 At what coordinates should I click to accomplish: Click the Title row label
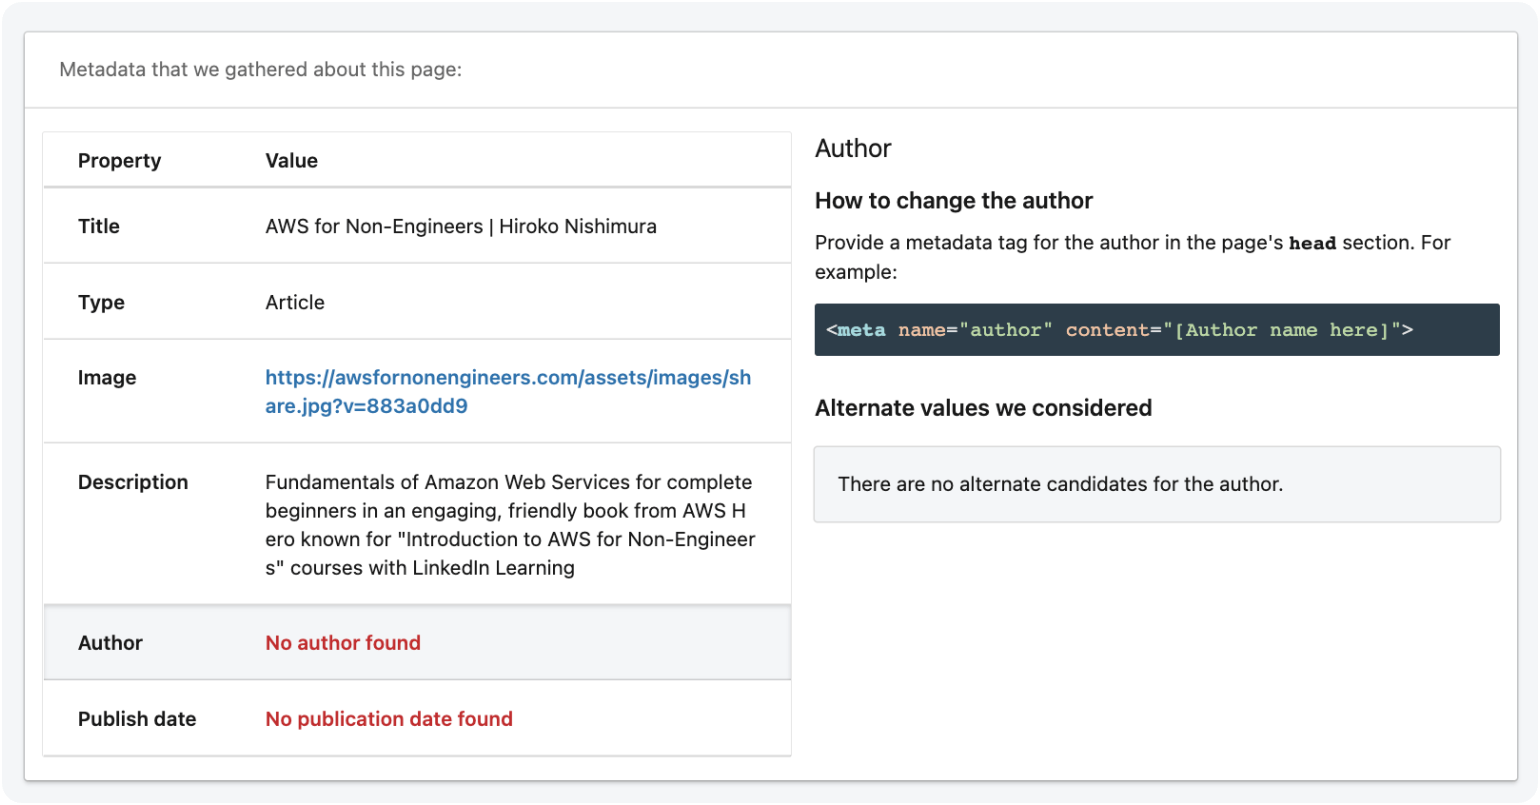[x=99, y=226]
